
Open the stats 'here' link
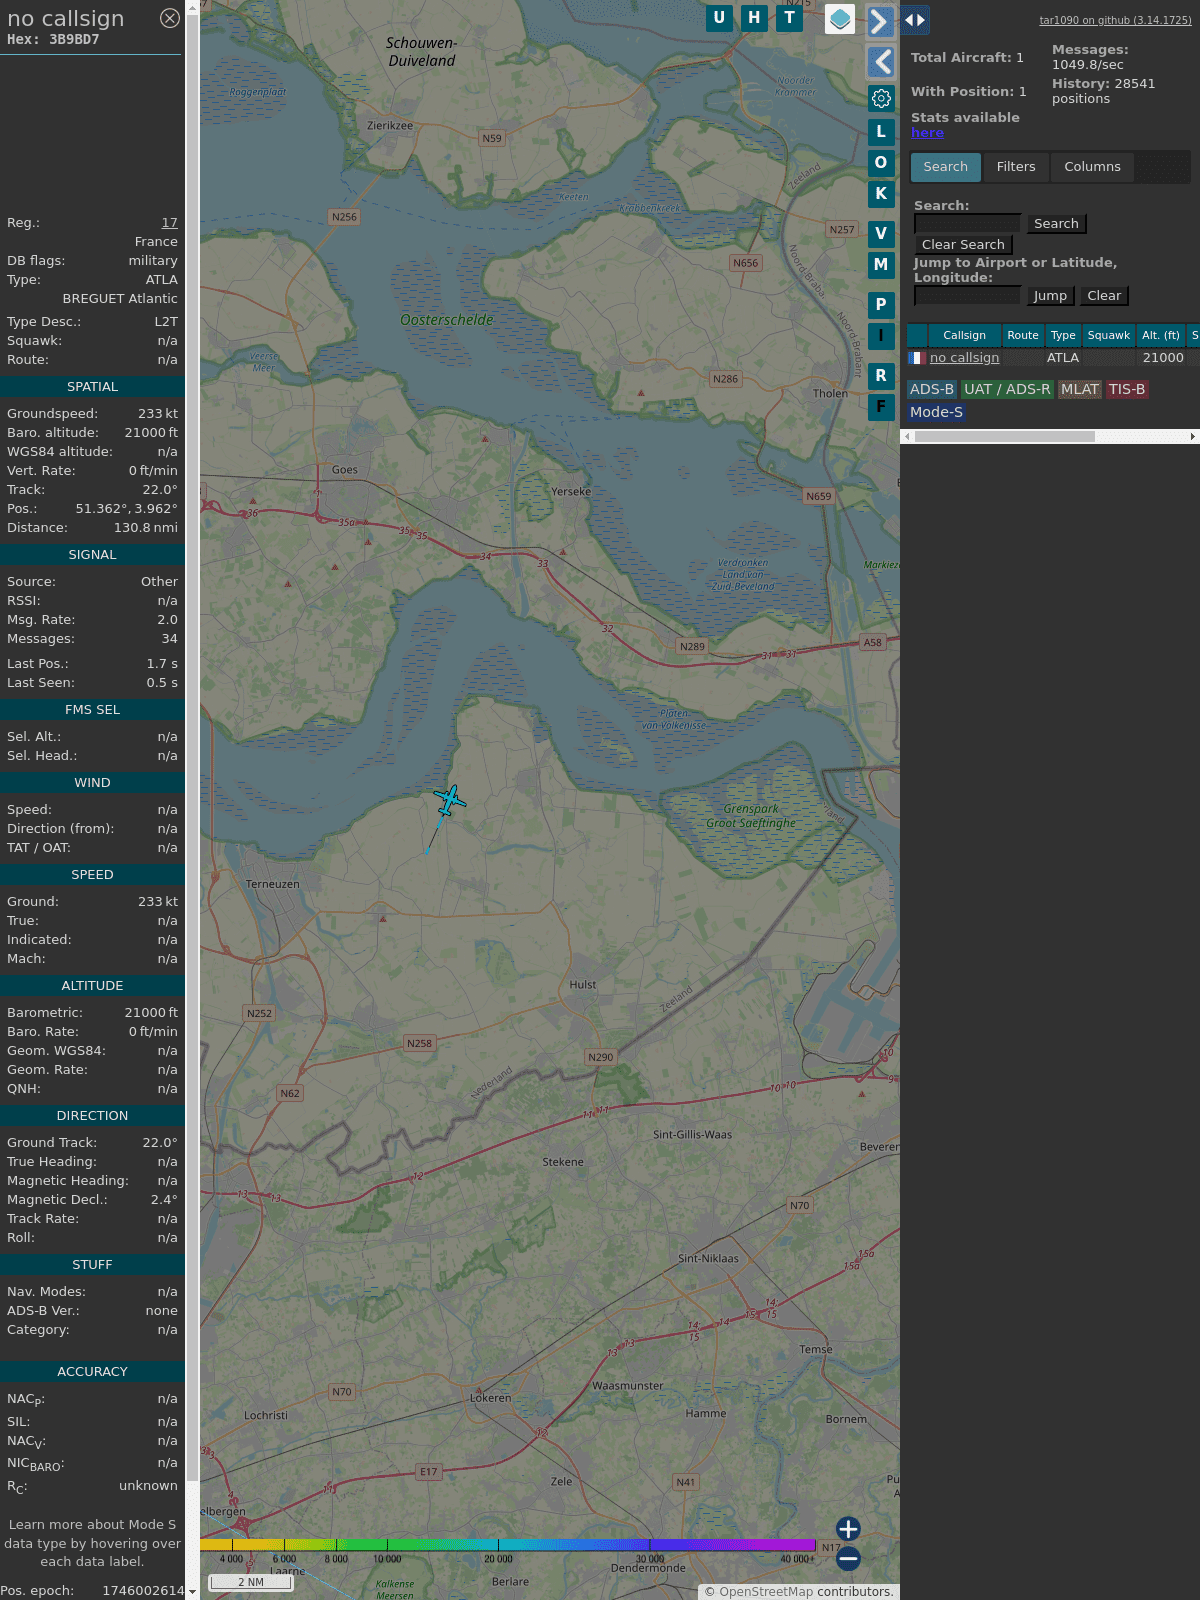(927, 133)
